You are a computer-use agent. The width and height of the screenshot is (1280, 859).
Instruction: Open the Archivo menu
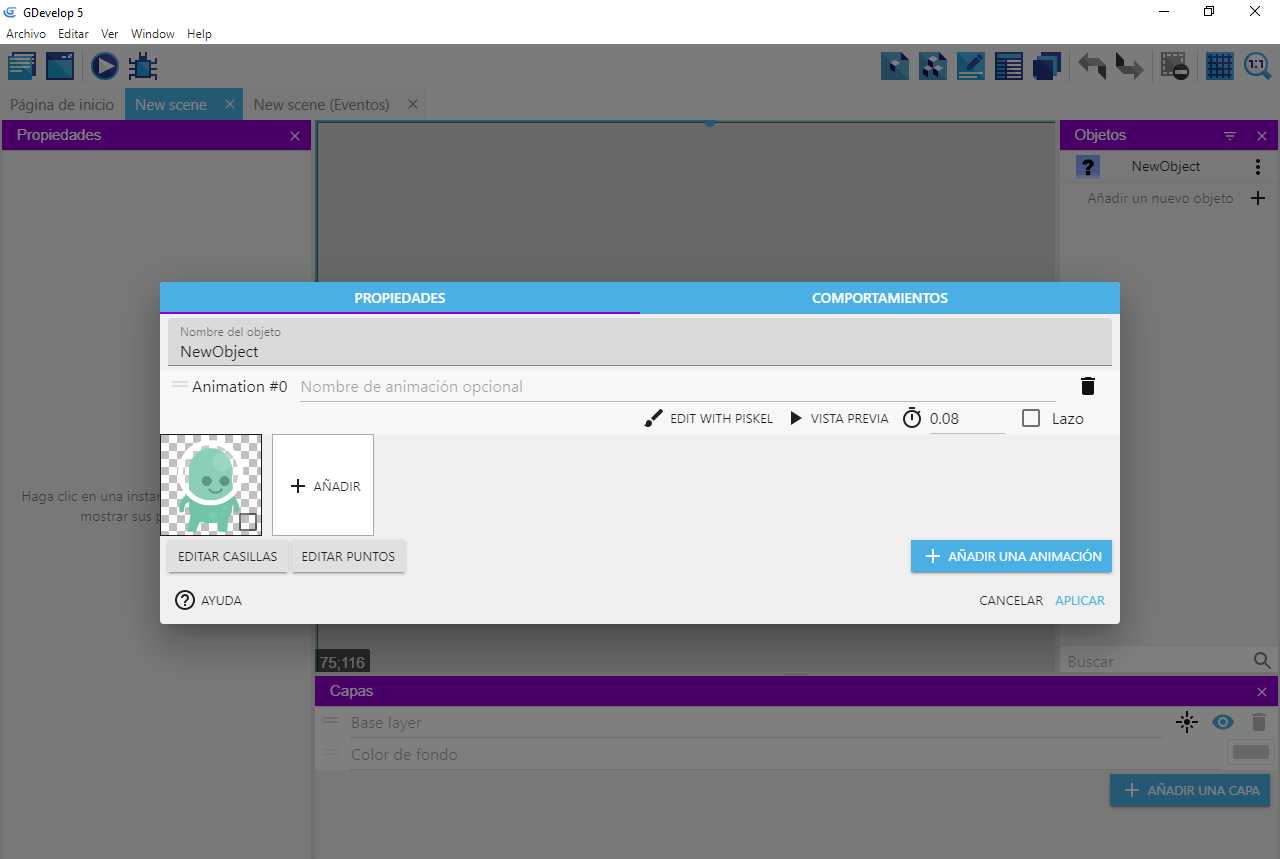(x=26, y=34)
